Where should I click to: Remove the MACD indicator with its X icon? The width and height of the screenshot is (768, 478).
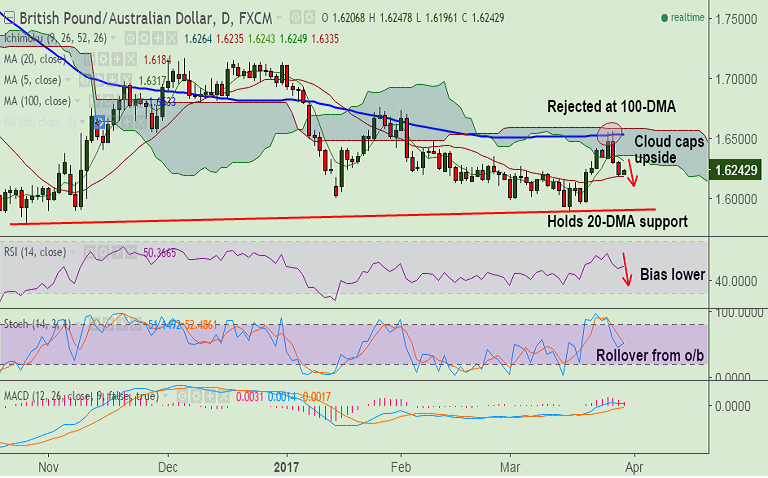click(223, 396)
